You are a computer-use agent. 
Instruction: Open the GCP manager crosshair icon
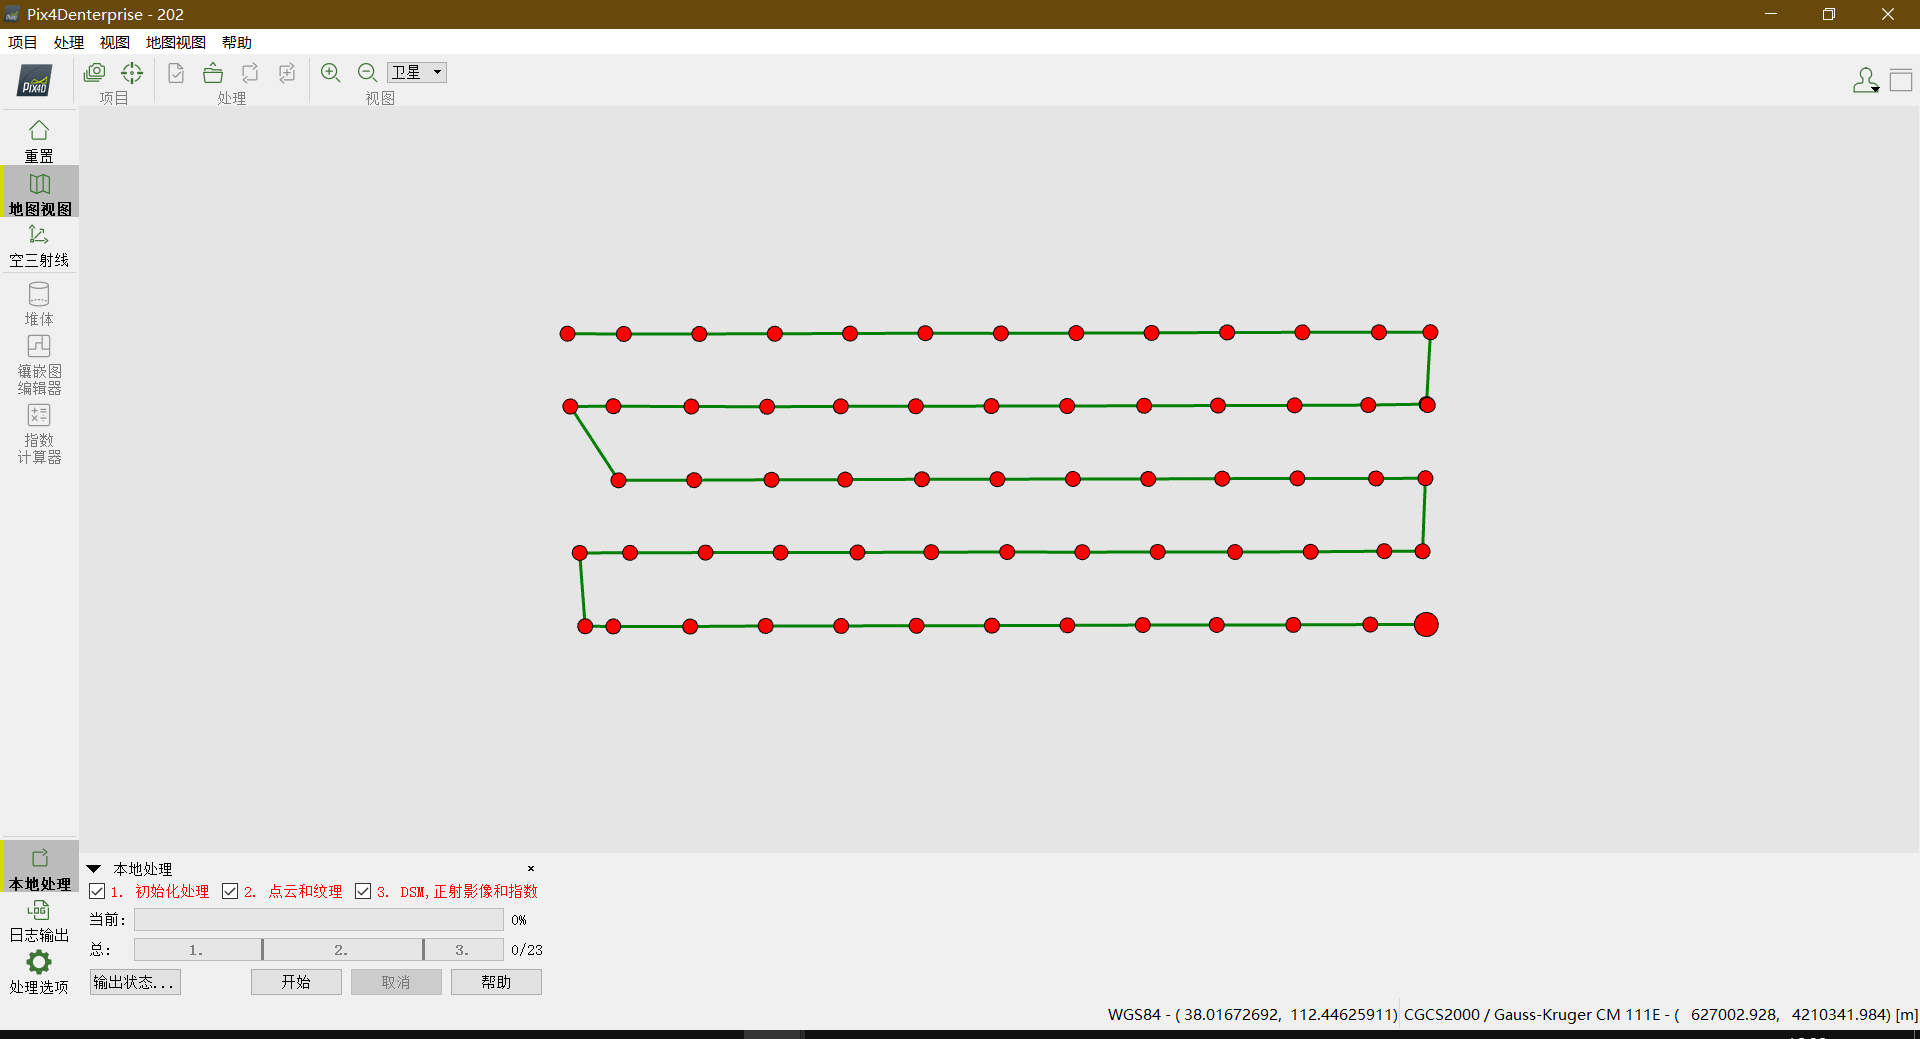click(x=132, y=73)
